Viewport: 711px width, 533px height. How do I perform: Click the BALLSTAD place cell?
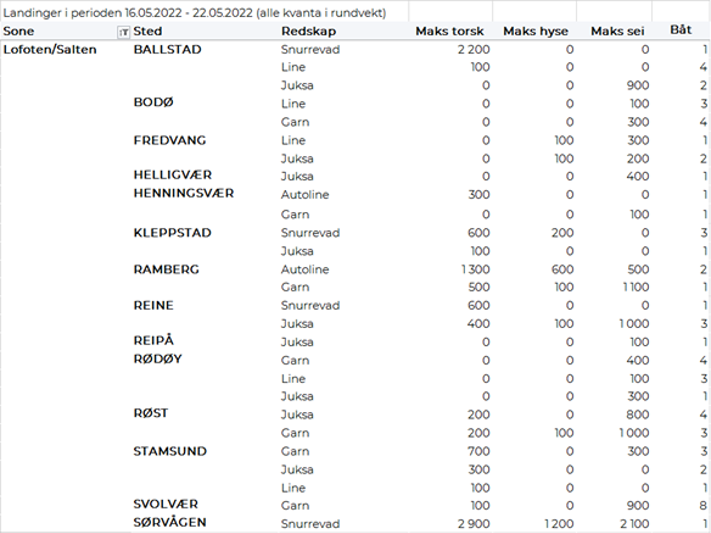click(x=167, y=49)
